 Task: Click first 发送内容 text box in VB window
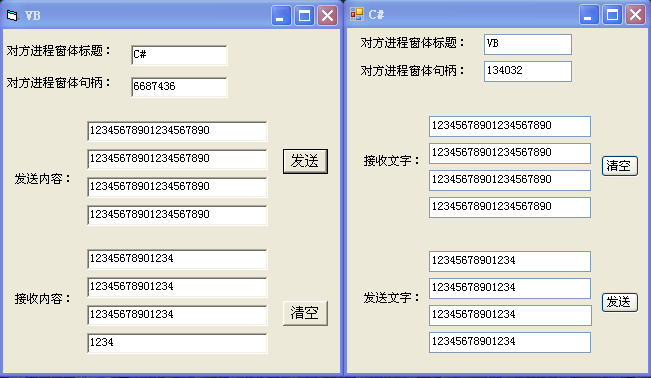tap(177, 131)
